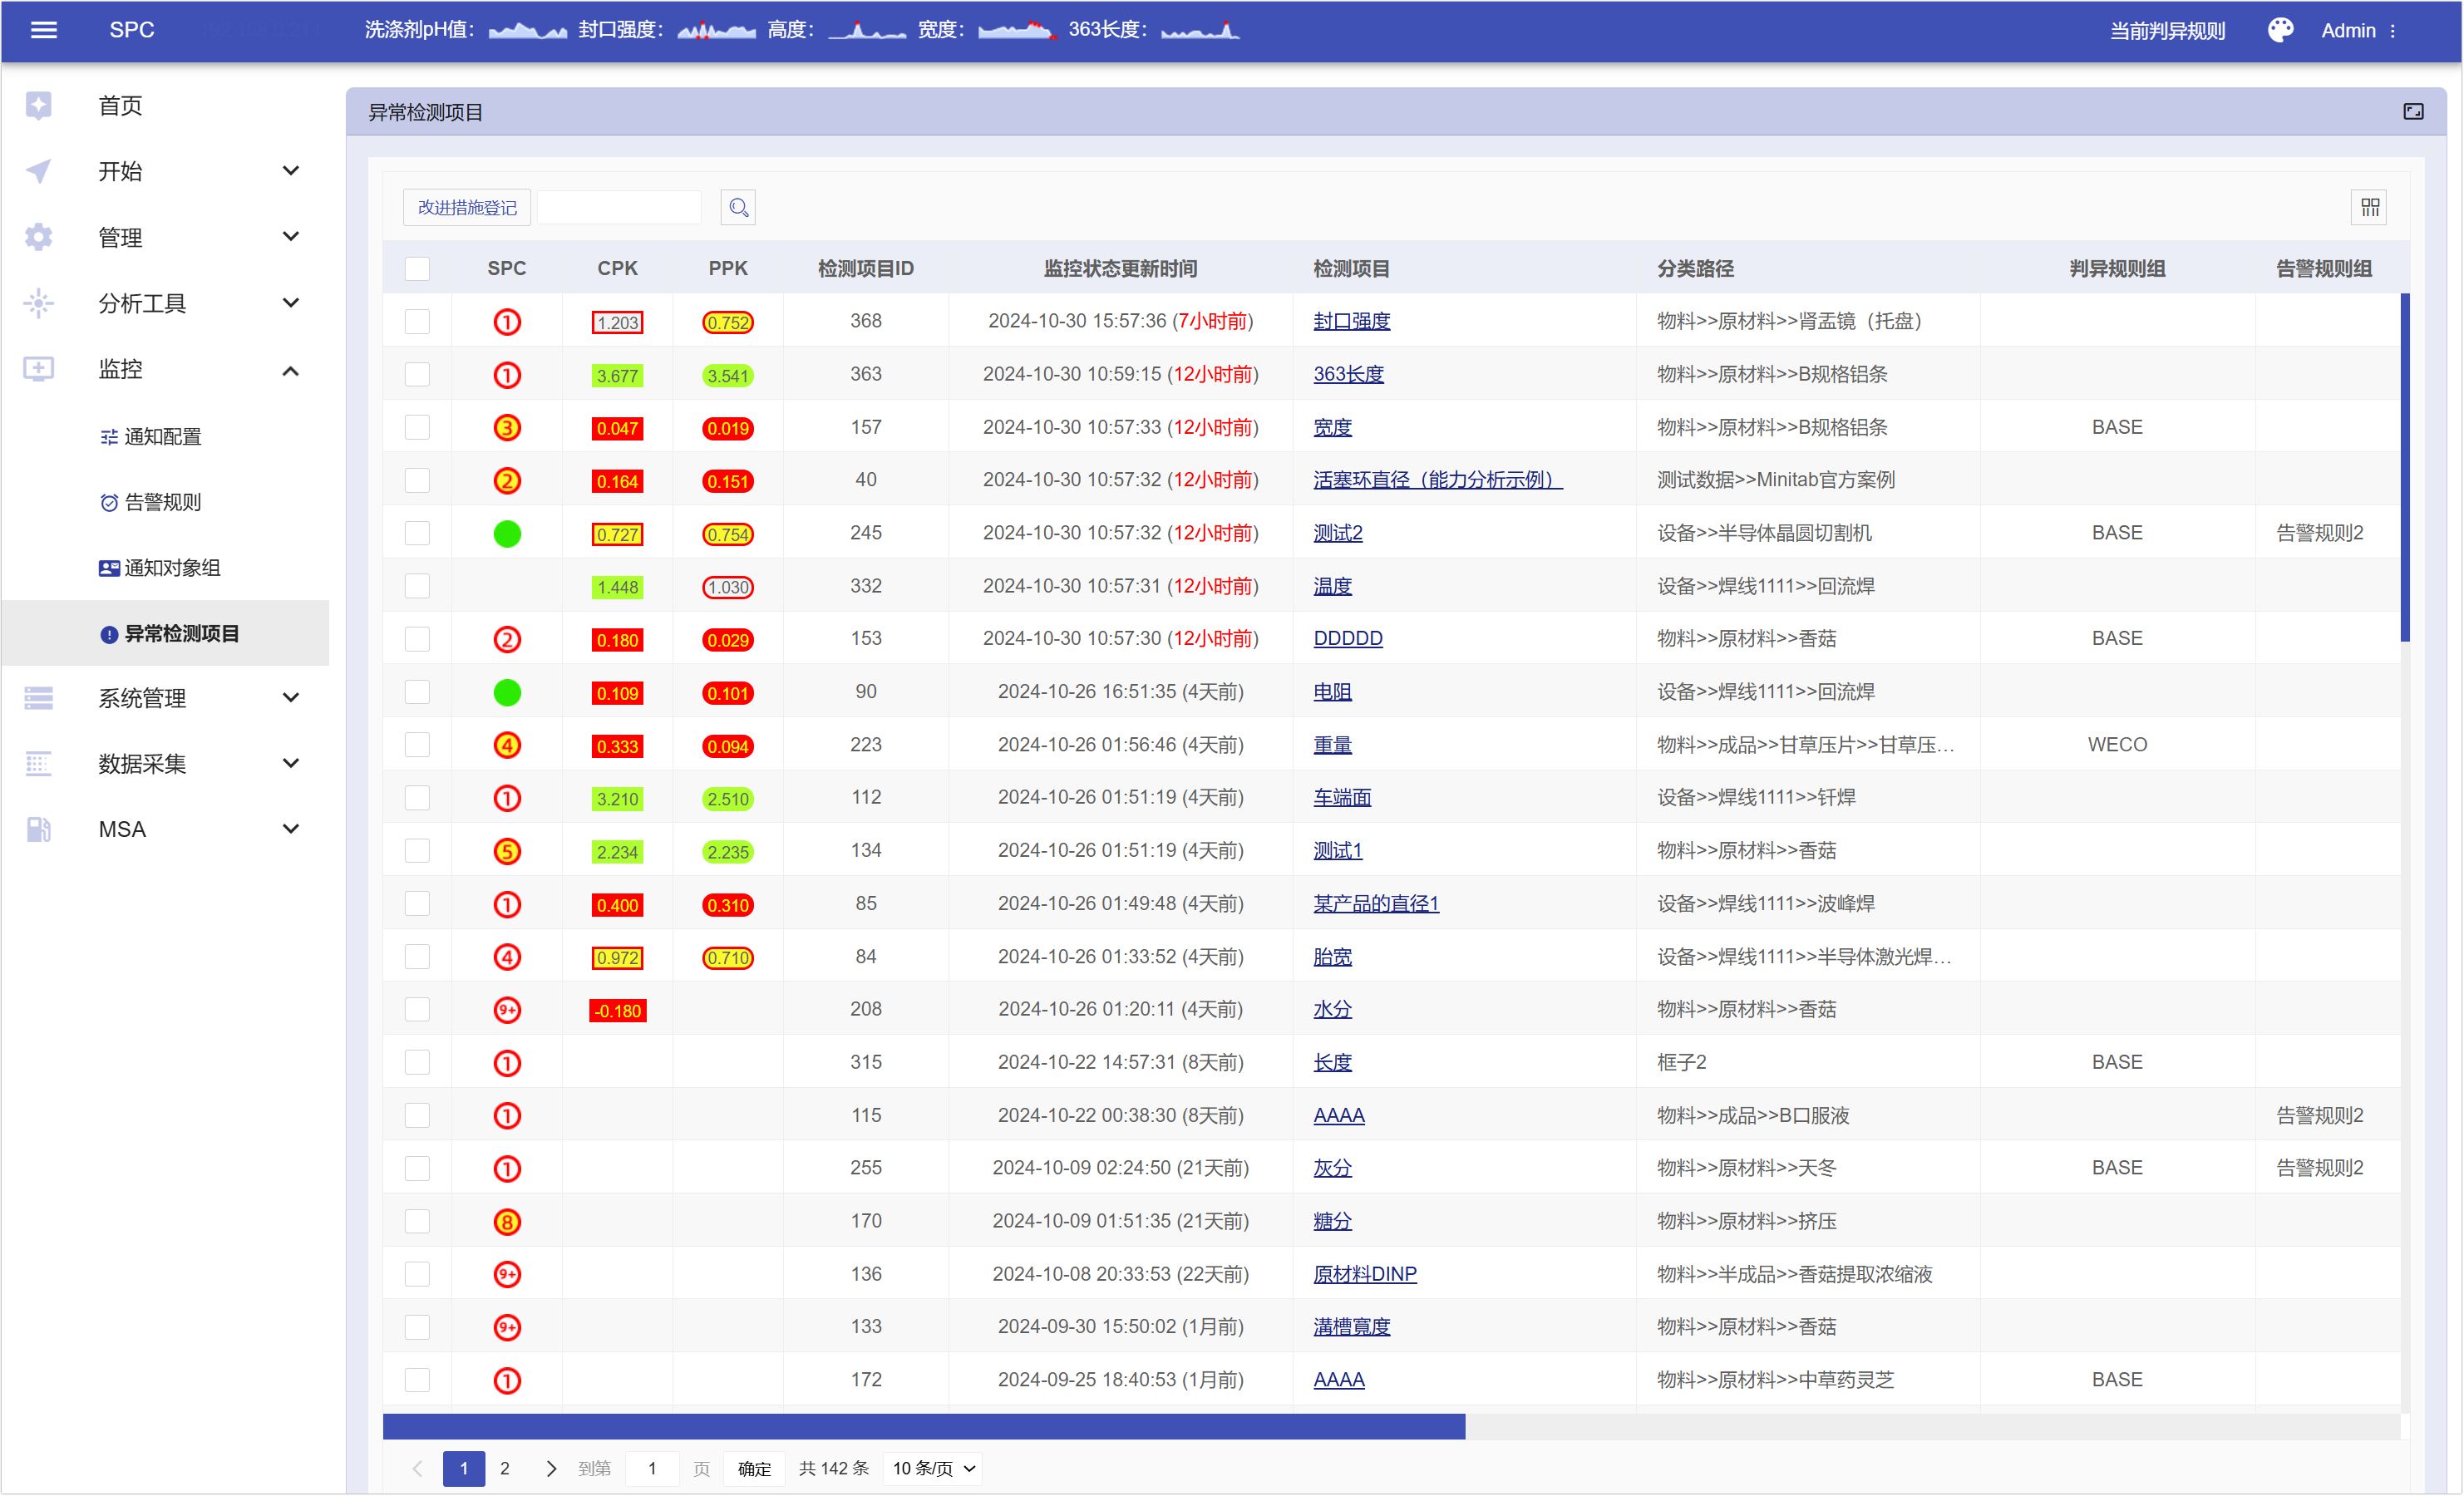Open the 原材料DINP link

click(1364, 1274)
